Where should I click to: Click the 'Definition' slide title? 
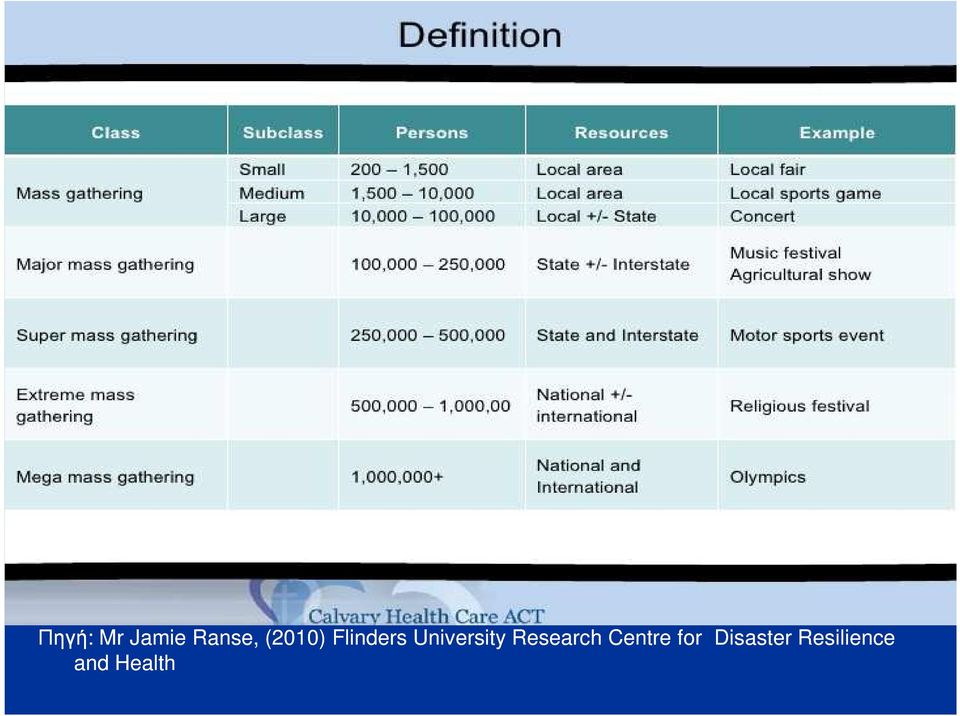480,35
